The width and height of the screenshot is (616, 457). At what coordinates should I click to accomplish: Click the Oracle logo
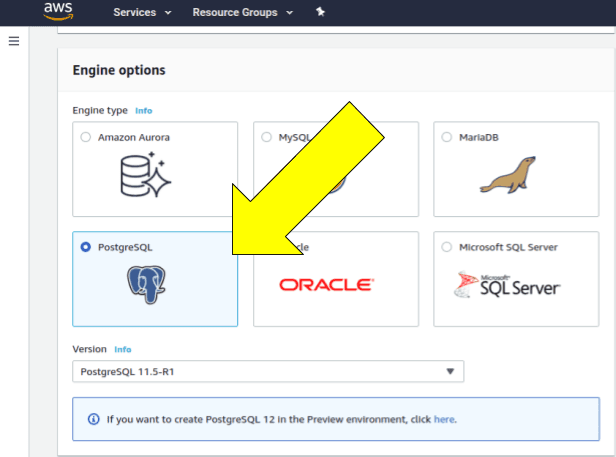(326, 285)
